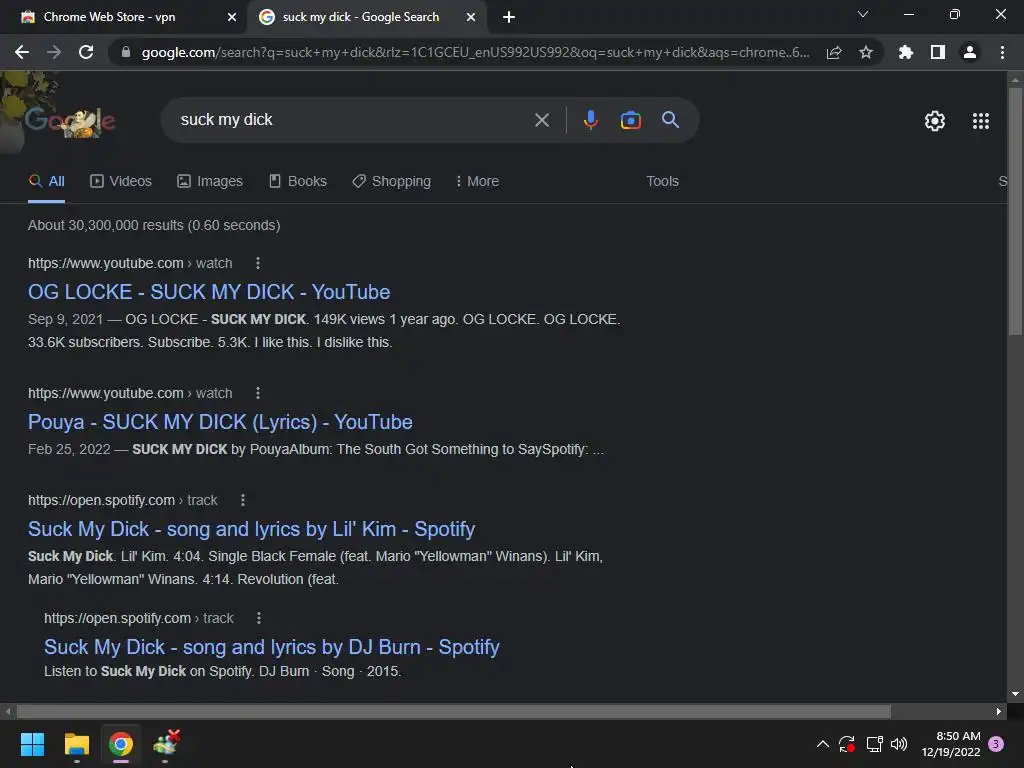Screen dimensions: 1024x768
Task: Click scrollbar down arrow
Action: 1015,694
